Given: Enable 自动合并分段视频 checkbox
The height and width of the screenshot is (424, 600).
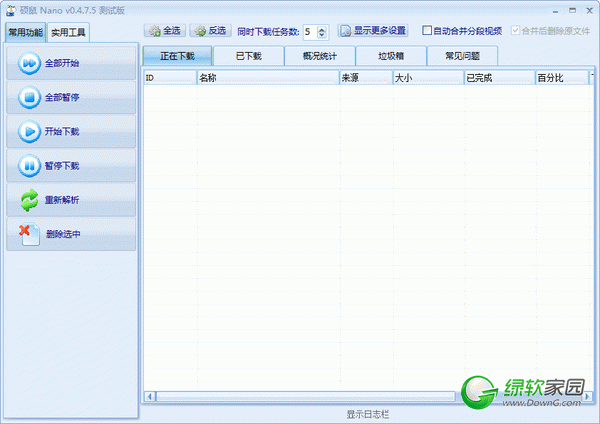Looking at the screenshot, I should tap(427, 30).
